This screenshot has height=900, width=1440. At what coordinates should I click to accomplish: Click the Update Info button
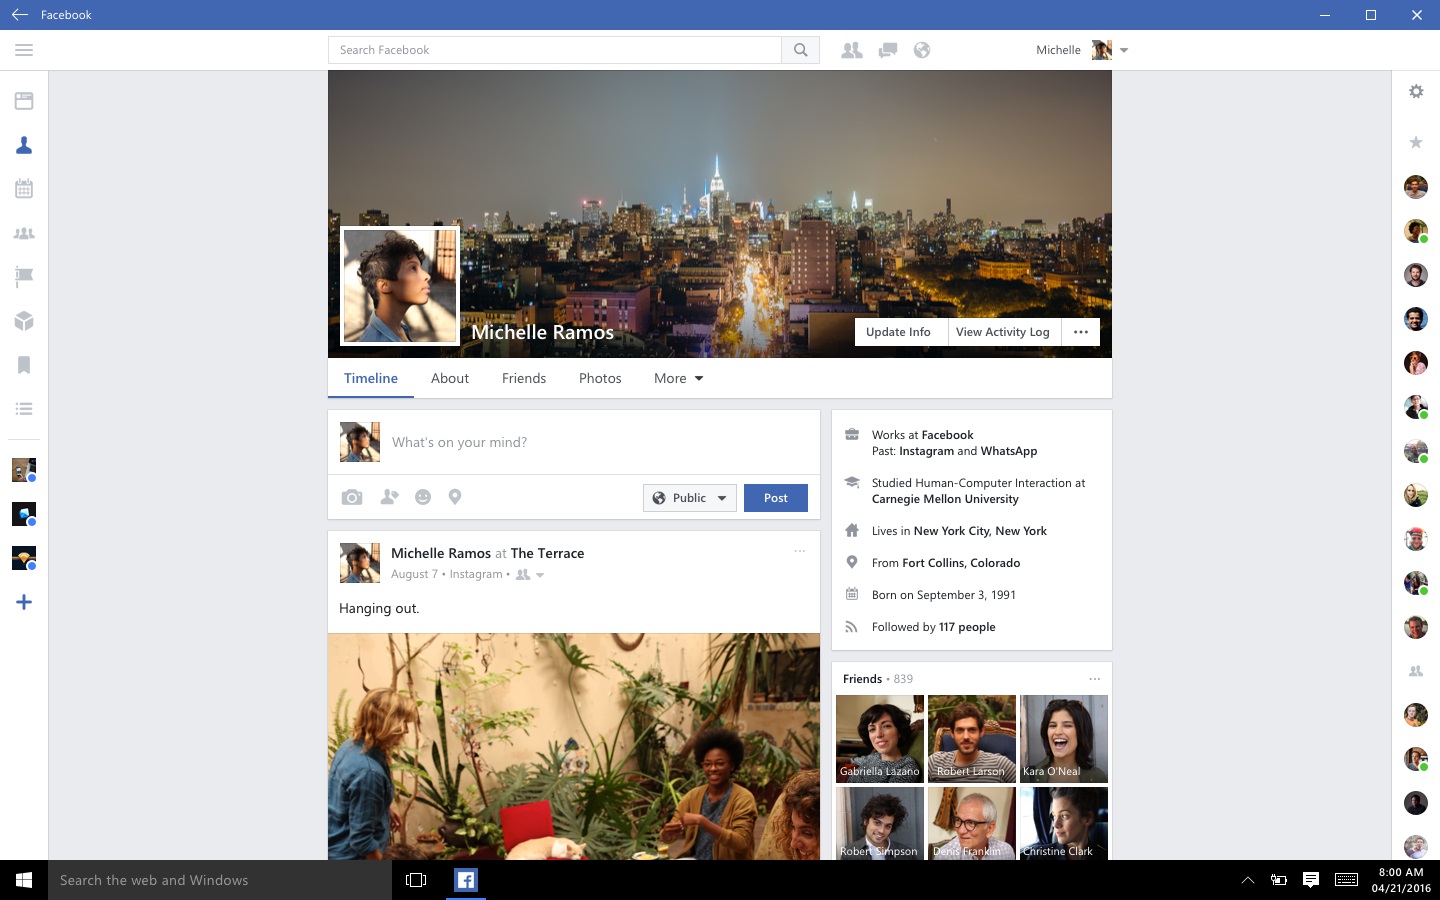pos(898,331)
